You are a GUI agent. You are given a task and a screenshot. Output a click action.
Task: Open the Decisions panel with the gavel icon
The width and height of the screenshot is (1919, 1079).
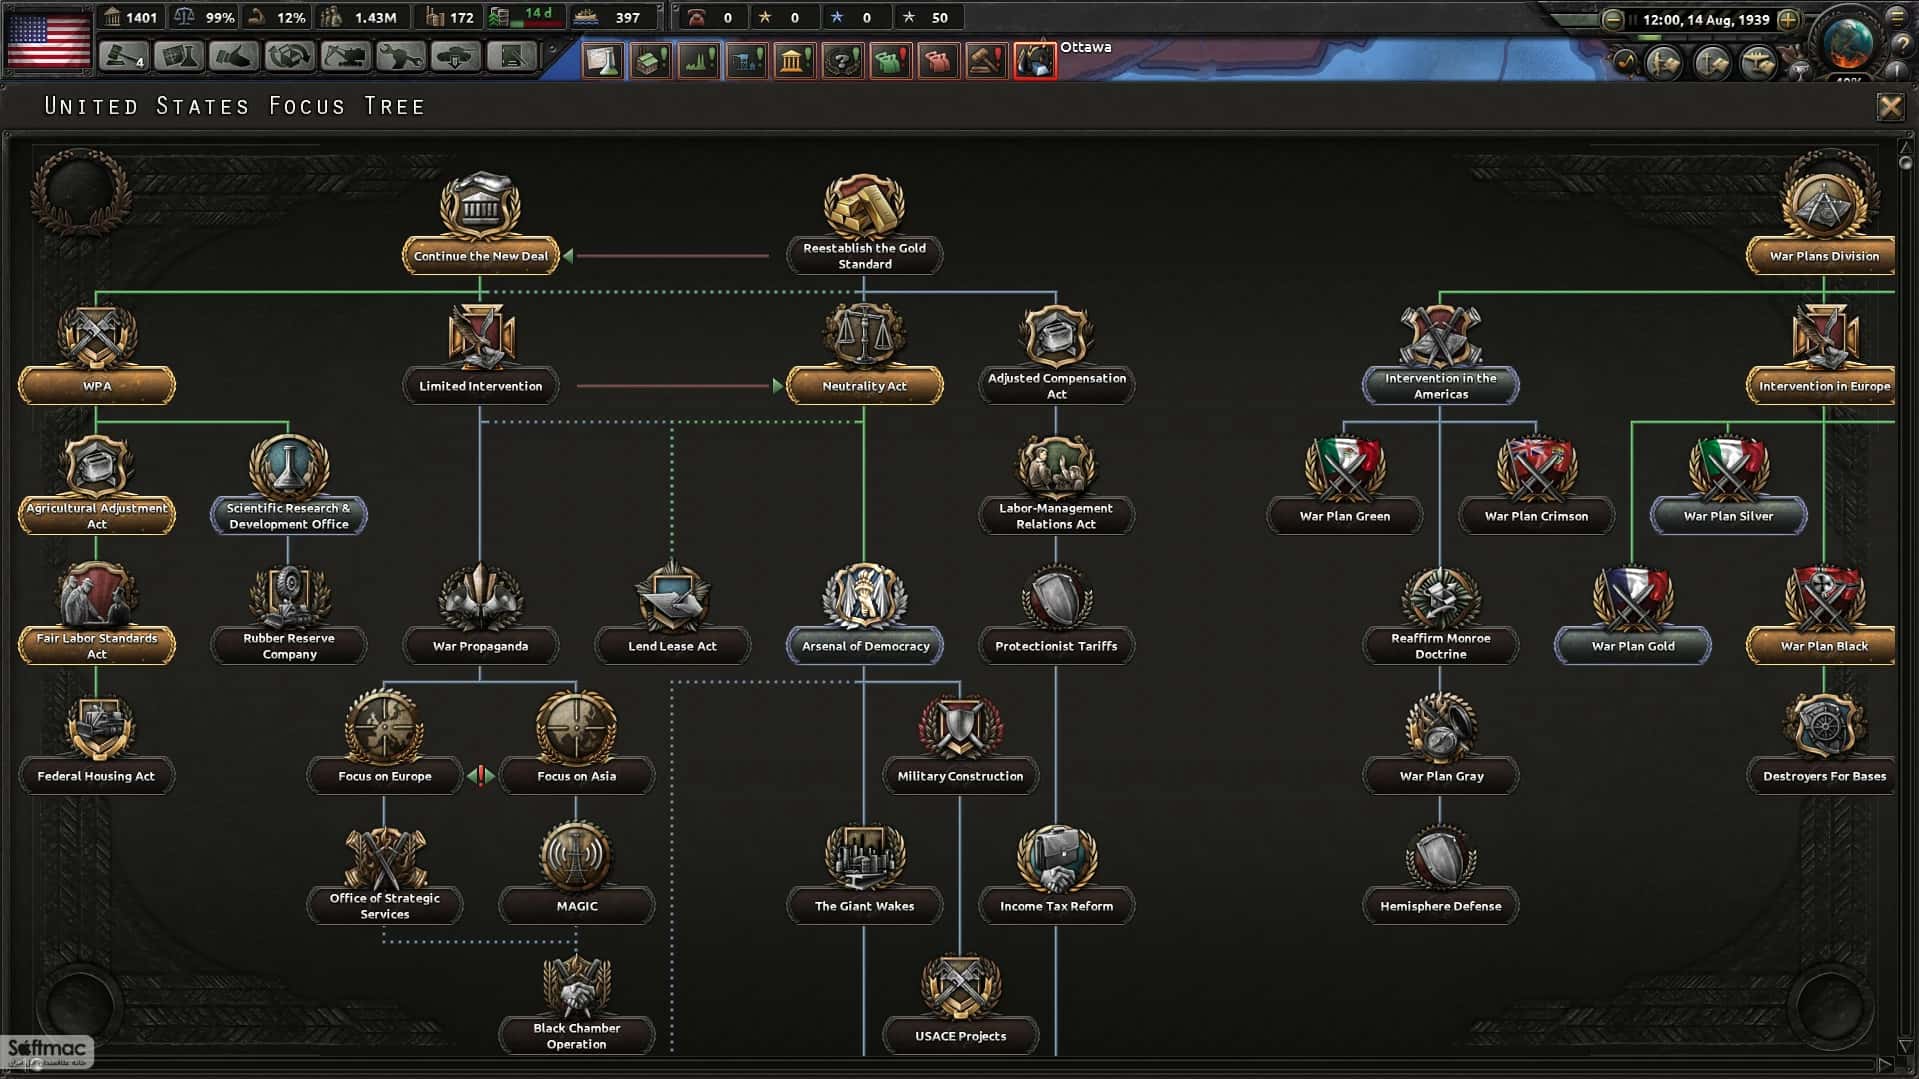point(988,60)
